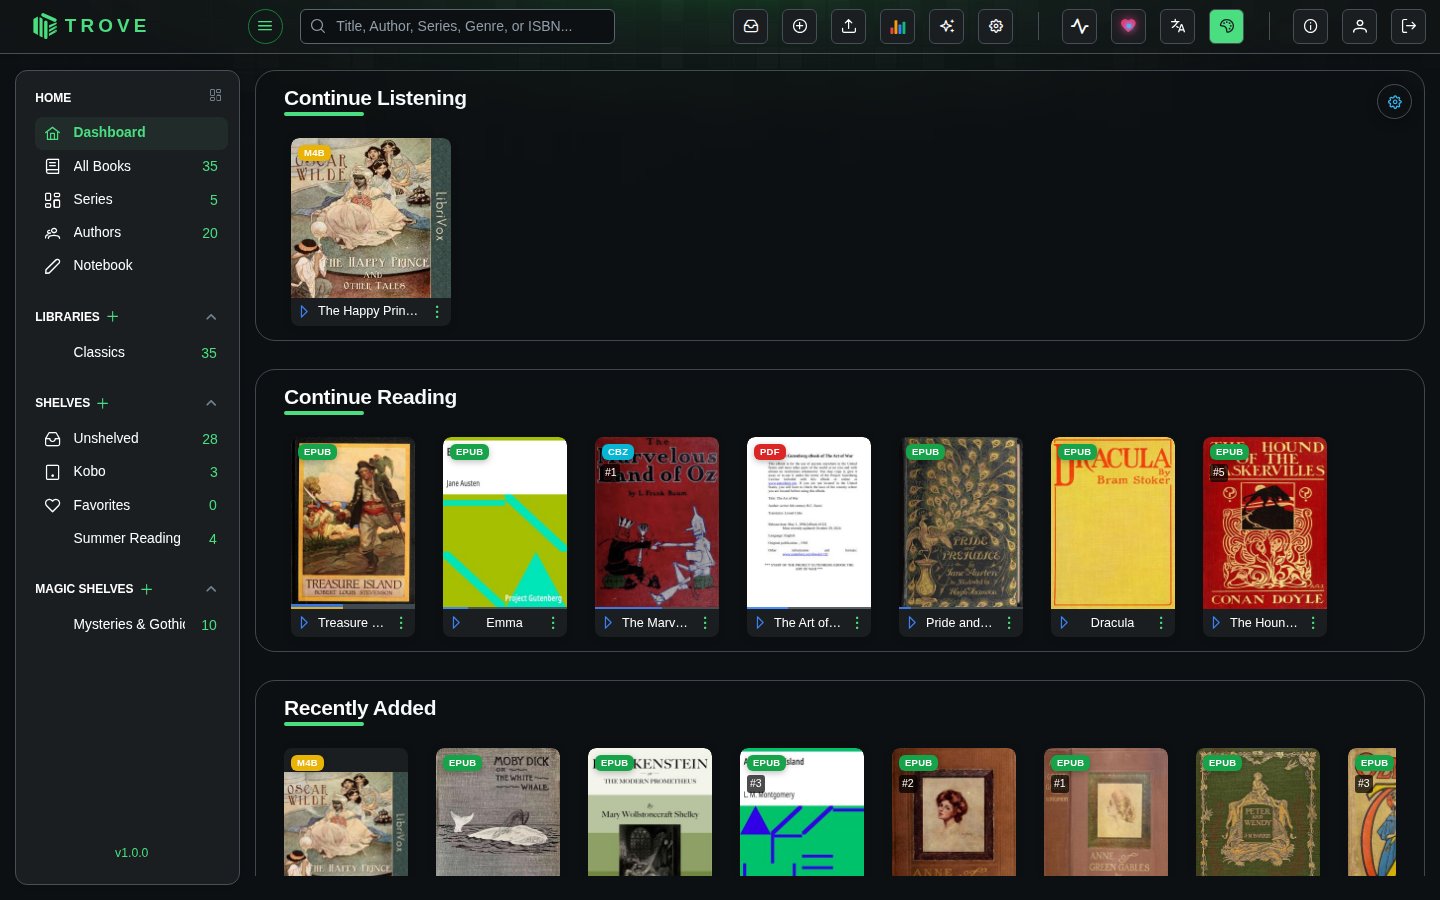Toggle the sidebar with hamburger button
Screen dimensions: 1440x900
(x=265, y=26)
